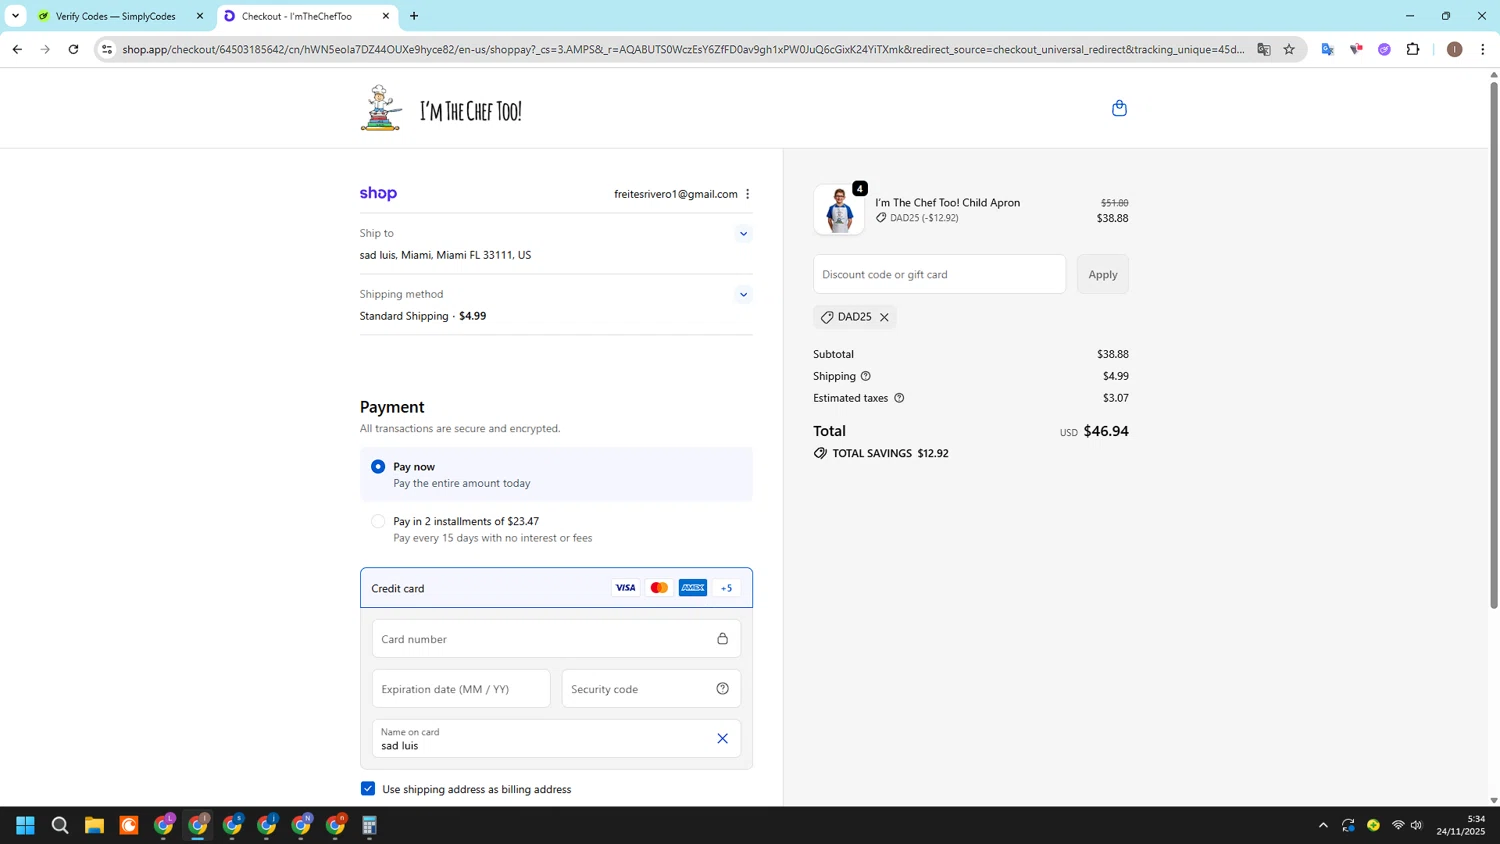The width and height of the screenshot is (1500, 844).
Task: Open the Chrome extensions puzzle icon
Action: point(1413,49)
